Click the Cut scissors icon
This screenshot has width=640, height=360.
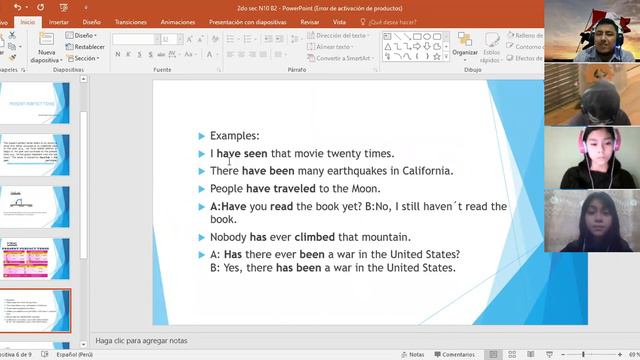point(12,36)
